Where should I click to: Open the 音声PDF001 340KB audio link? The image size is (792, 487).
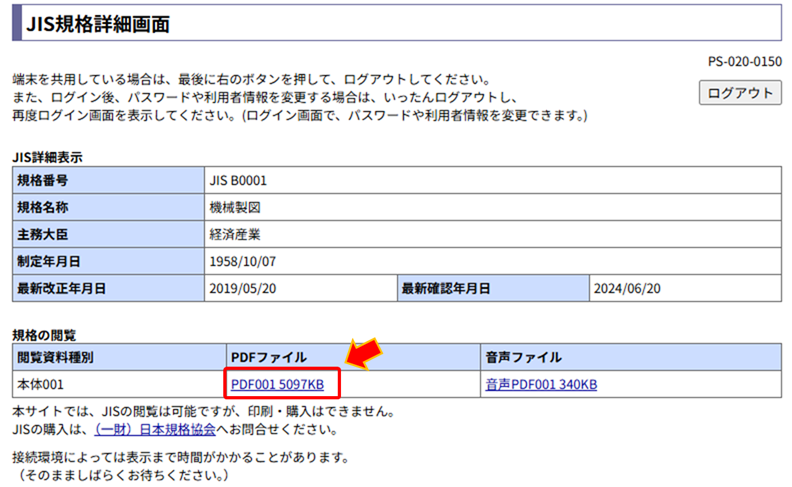[541, 384]
